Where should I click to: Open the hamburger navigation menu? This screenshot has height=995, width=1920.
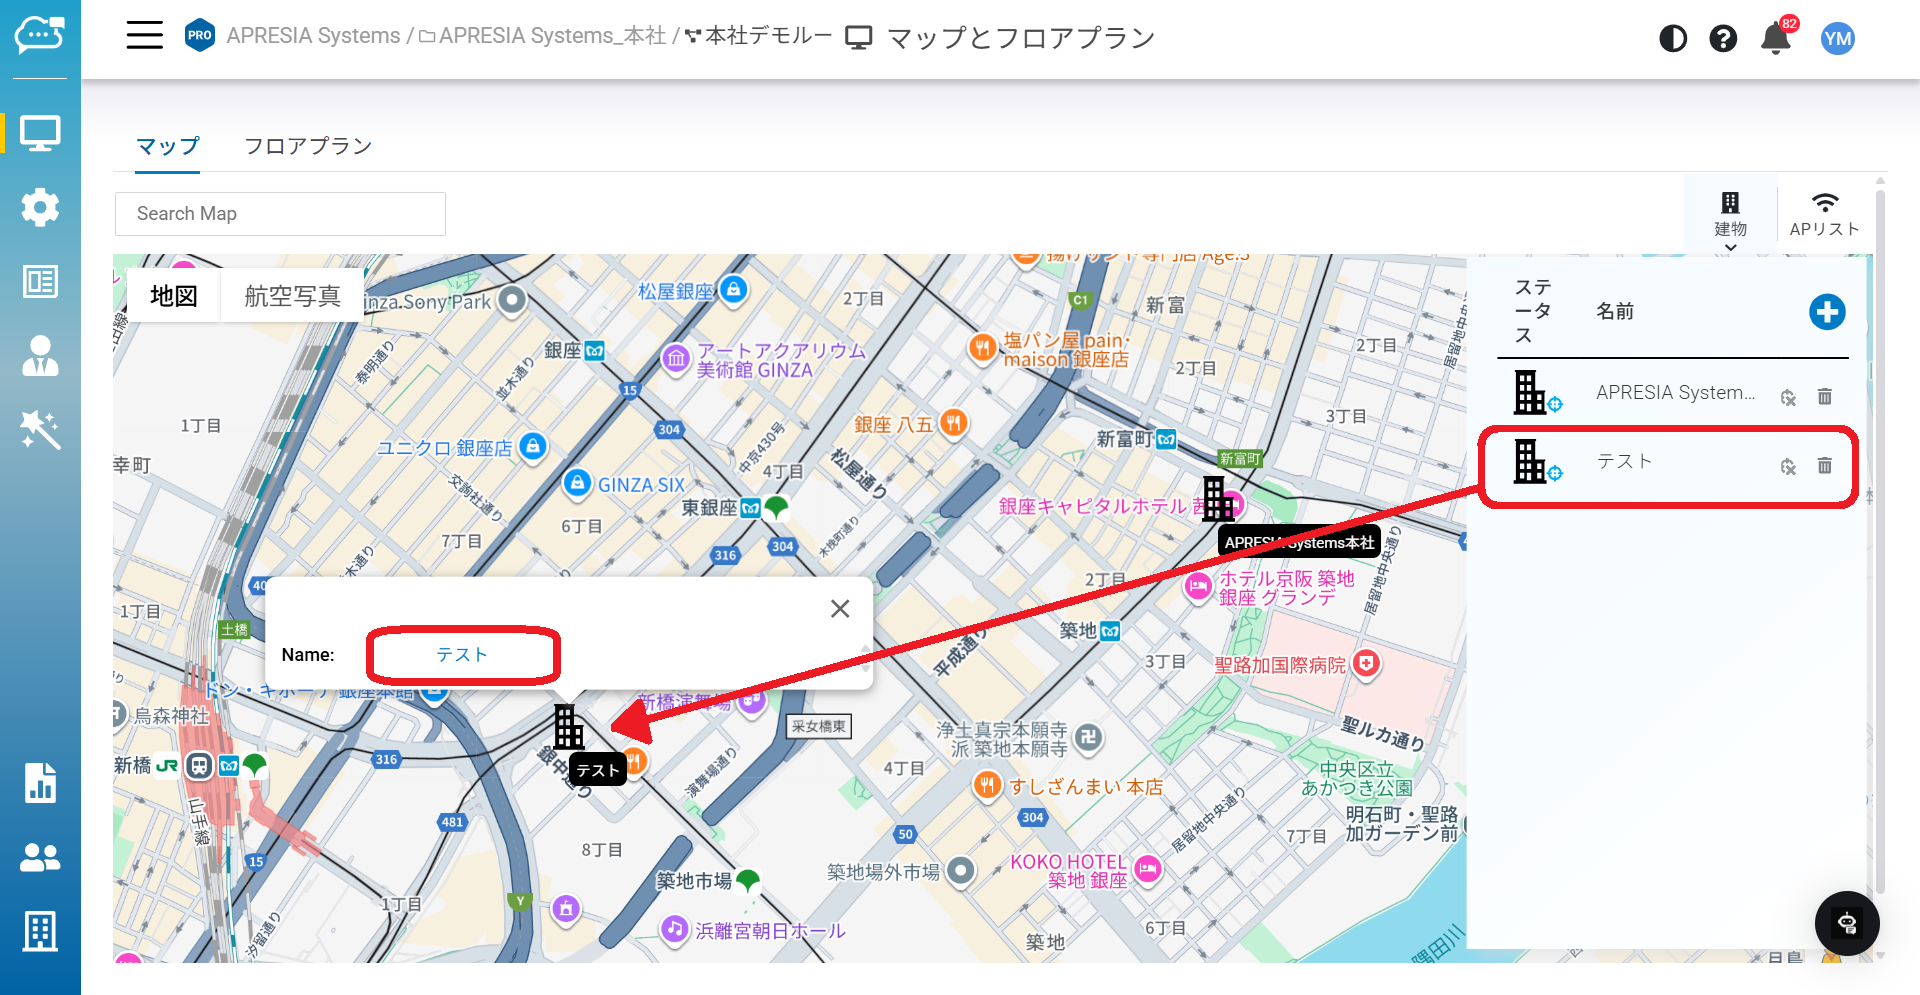(x=144, y=36)
